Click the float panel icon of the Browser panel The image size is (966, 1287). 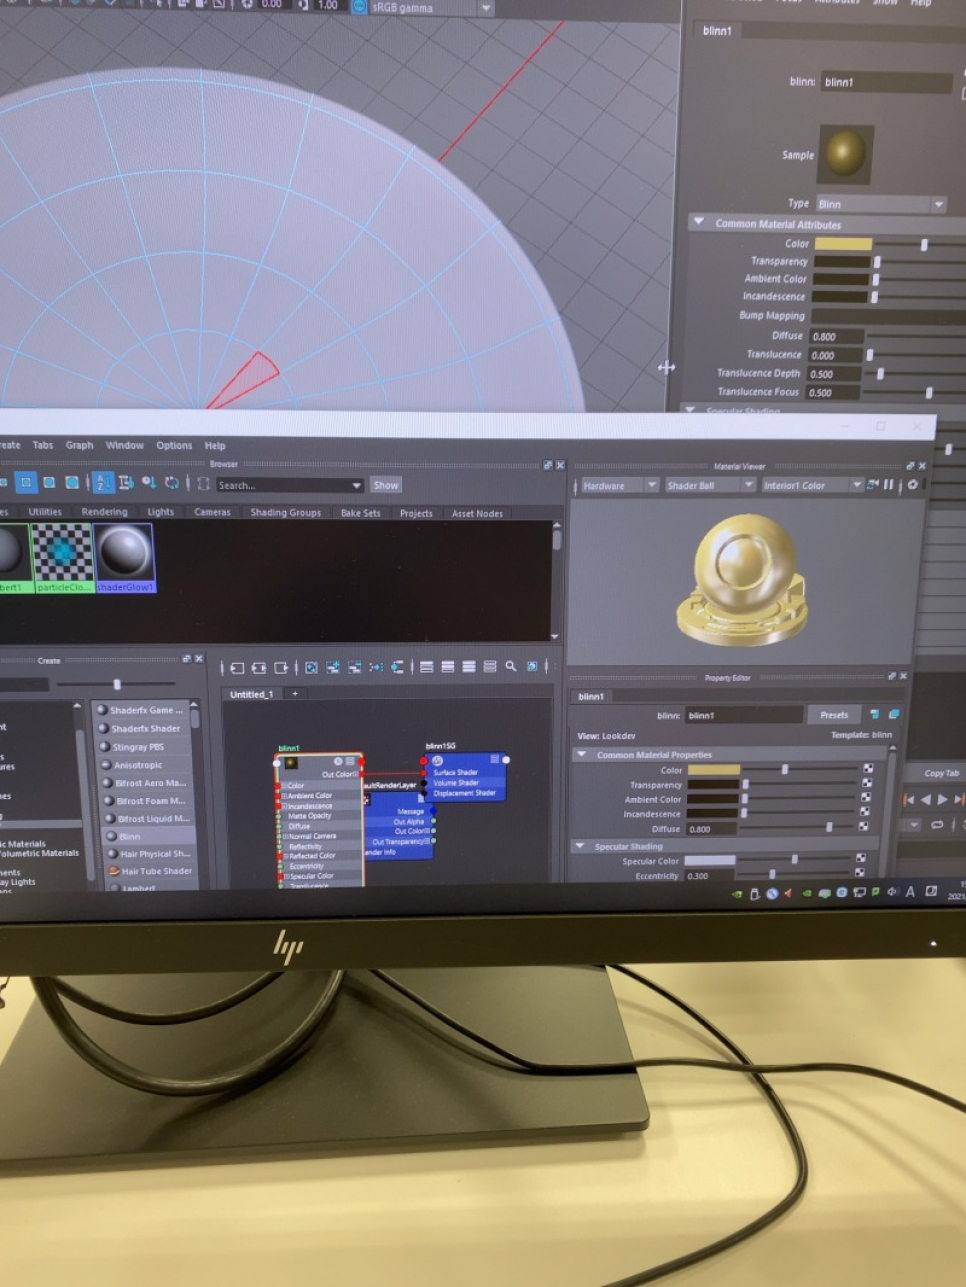coord(548,465)
